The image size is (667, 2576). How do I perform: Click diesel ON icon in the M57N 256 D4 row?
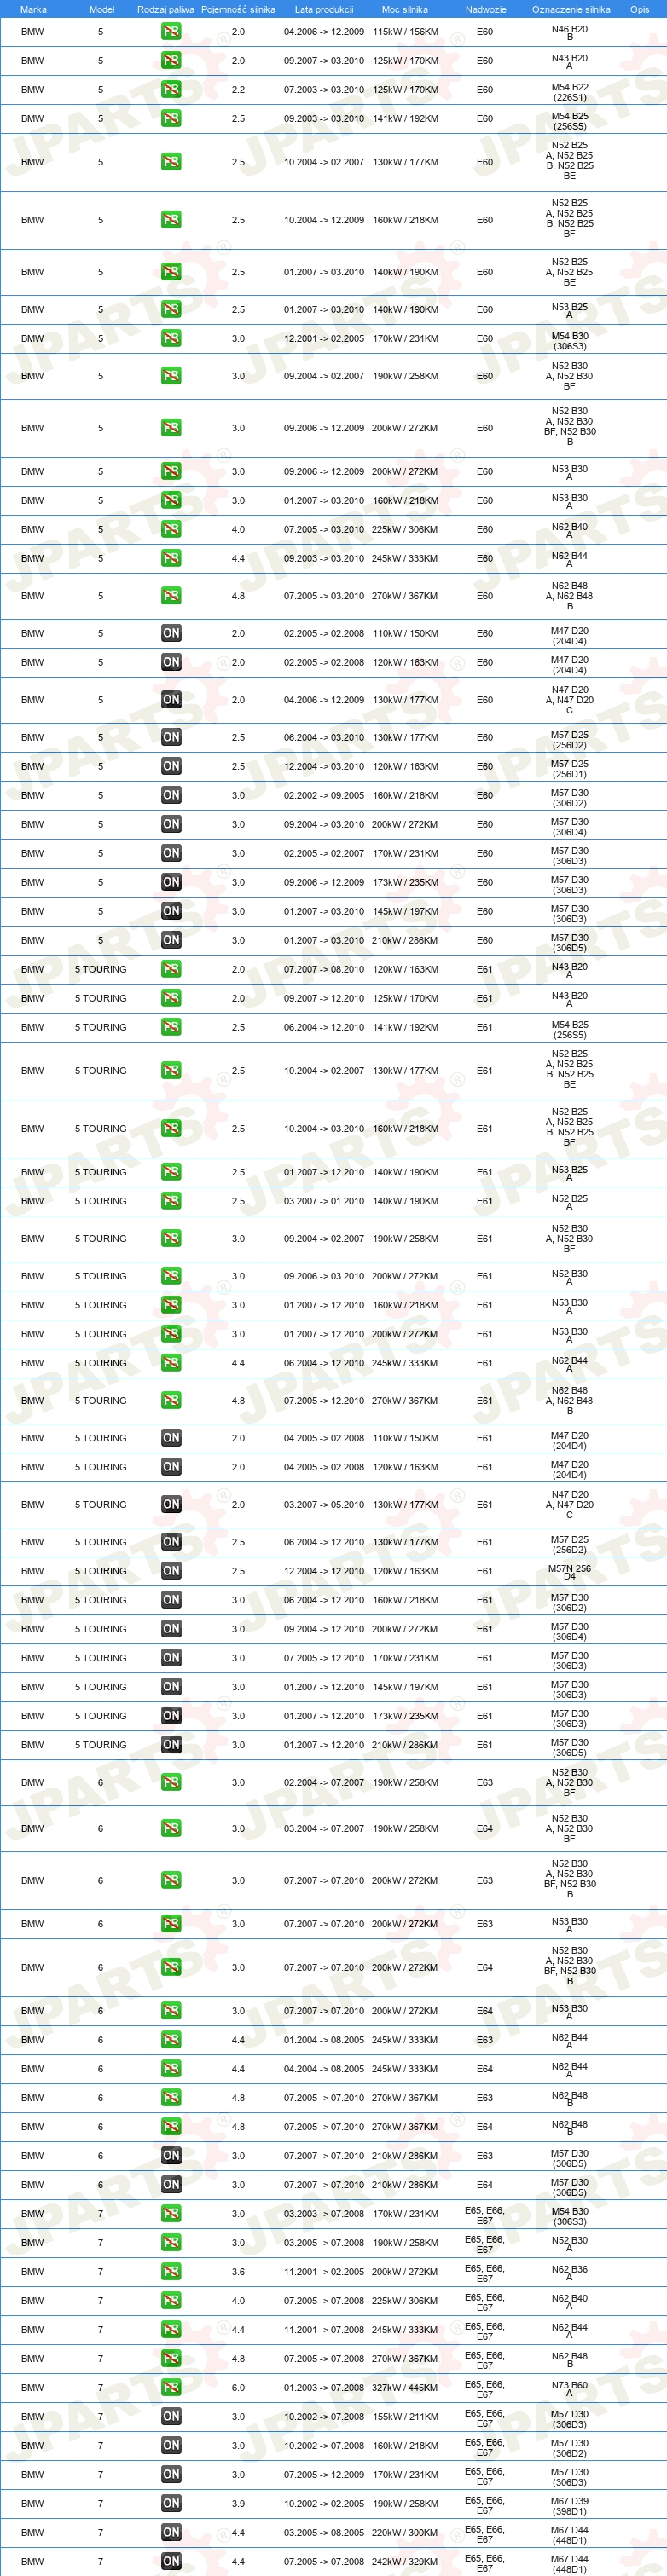pyautogui.click(x=171, y=1571)
